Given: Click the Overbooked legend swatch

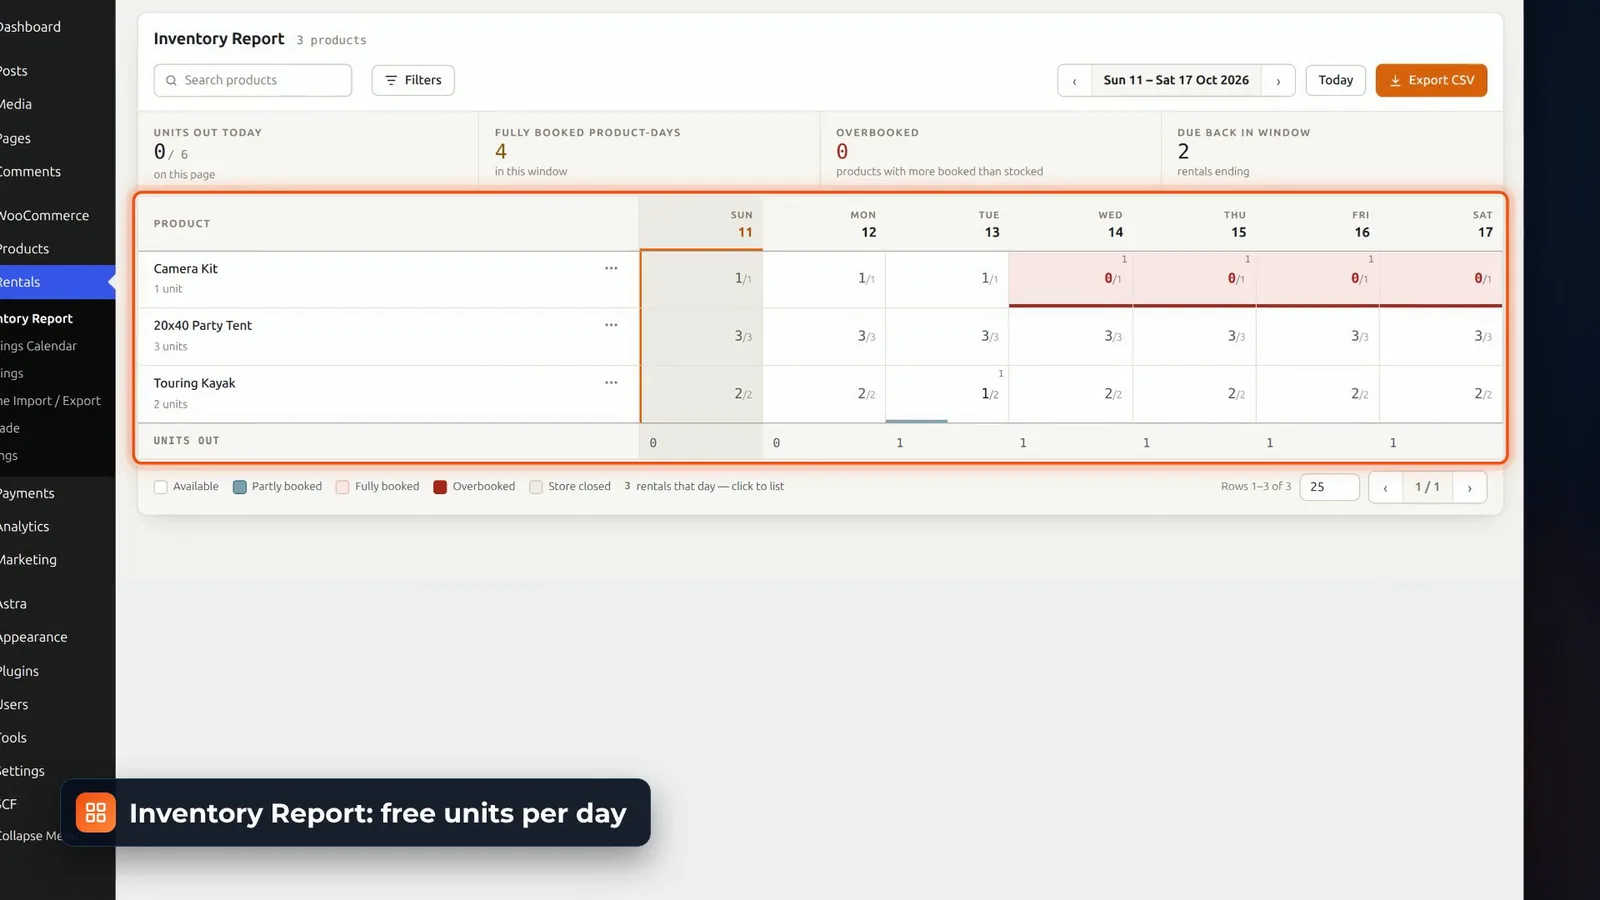Looking at the screenshot, I should 440,487.
